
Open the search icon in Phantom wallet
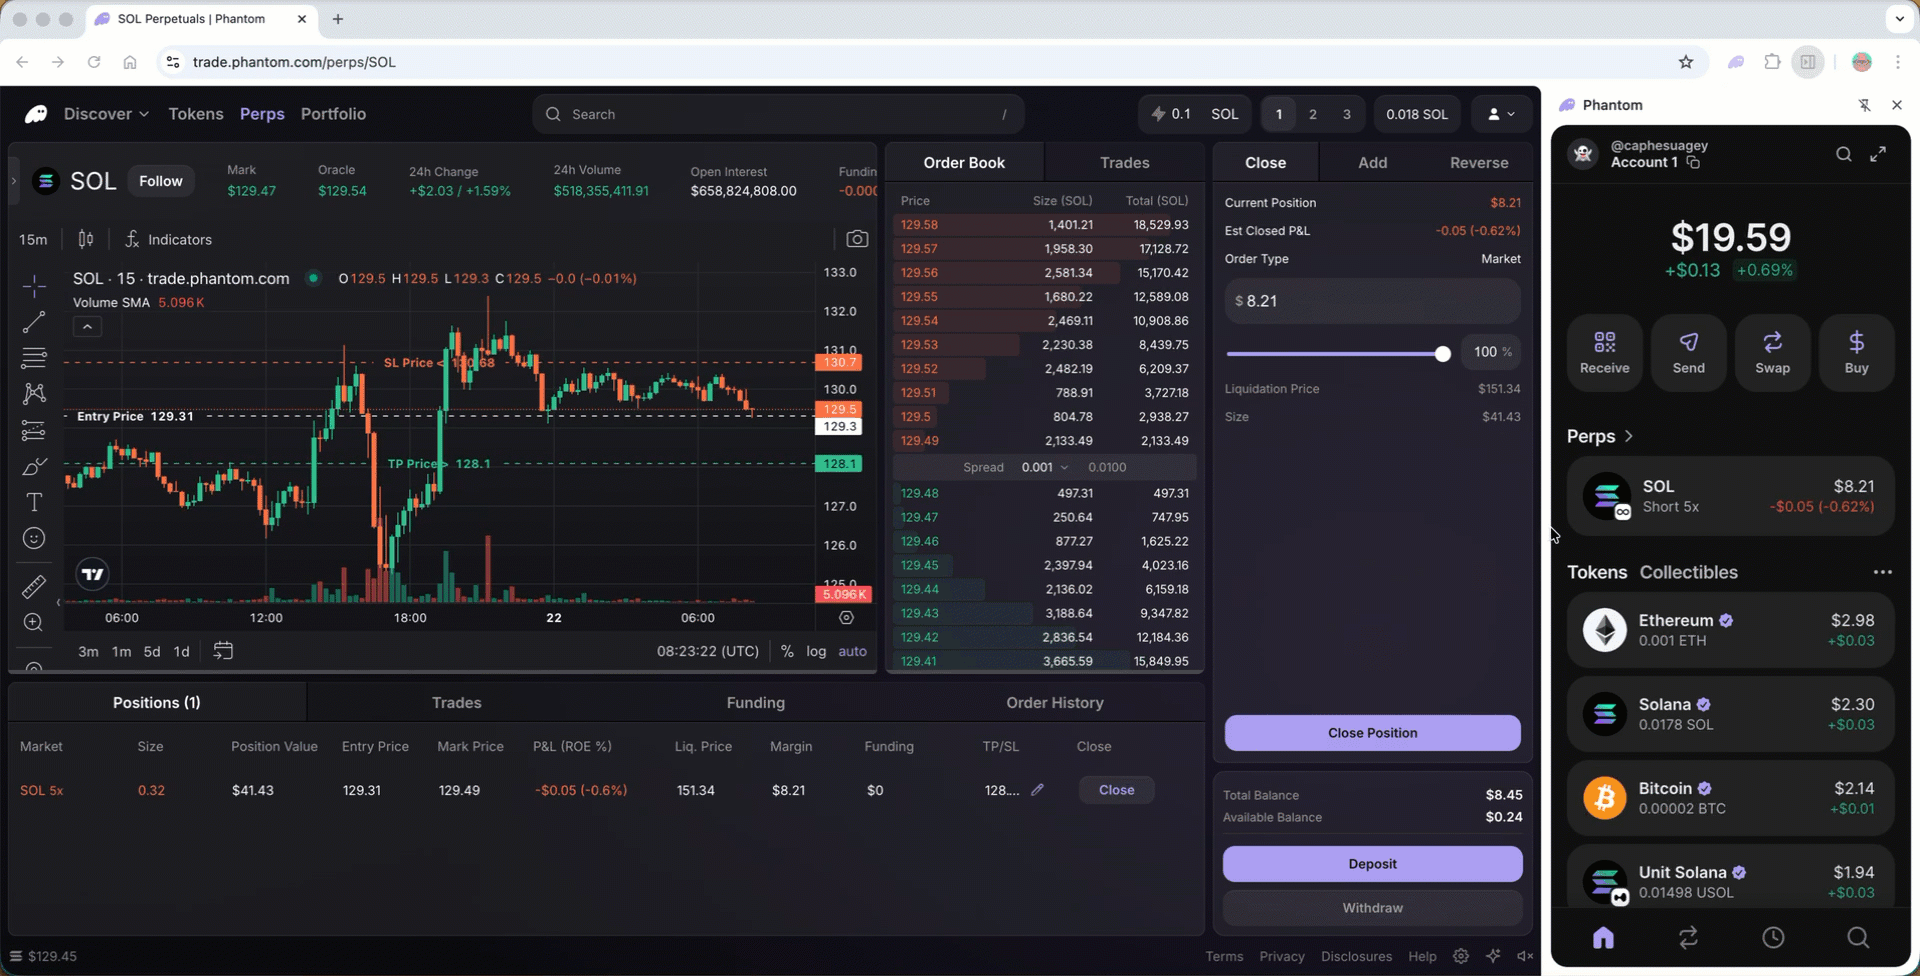click(x=1843, y=154)
